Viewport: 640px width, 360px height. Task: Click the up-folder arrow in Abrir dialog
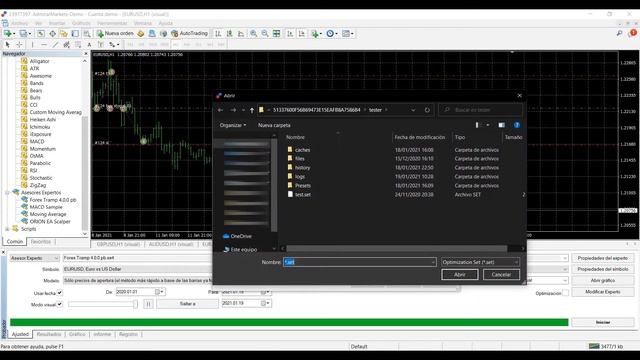coord(252,110)
